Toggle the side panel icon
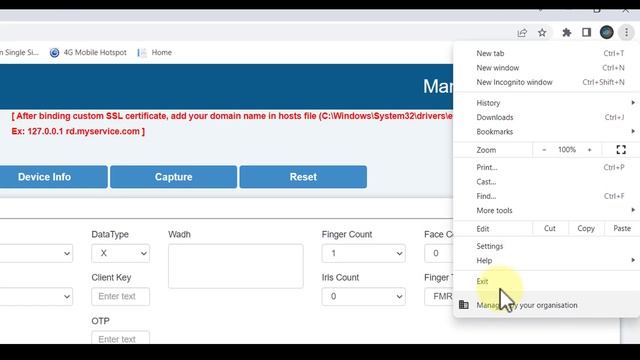 [x=587, y=33]
